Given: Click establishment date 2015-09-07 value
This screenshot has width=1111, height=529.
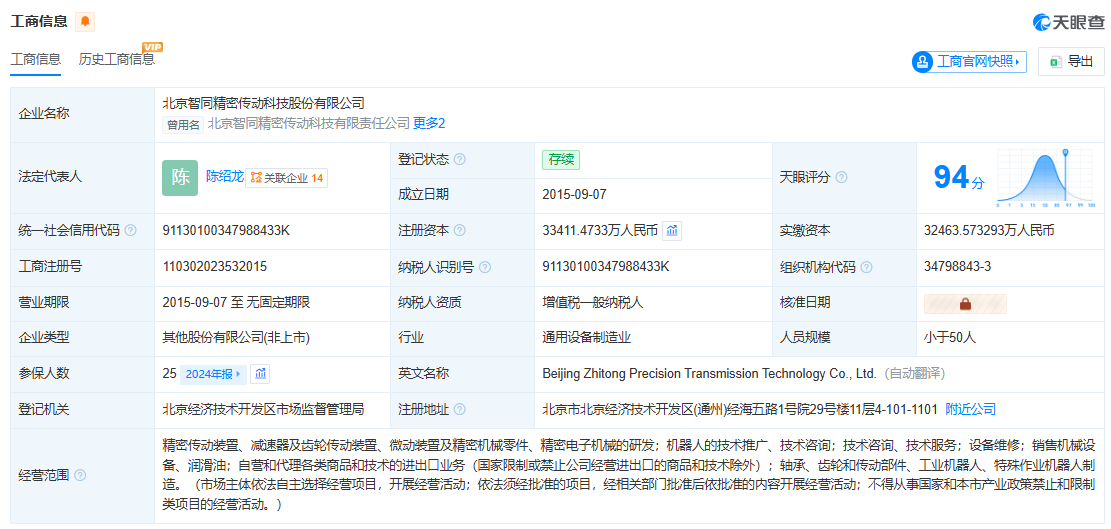Looking at the screenshot, I should pos(574,195).
